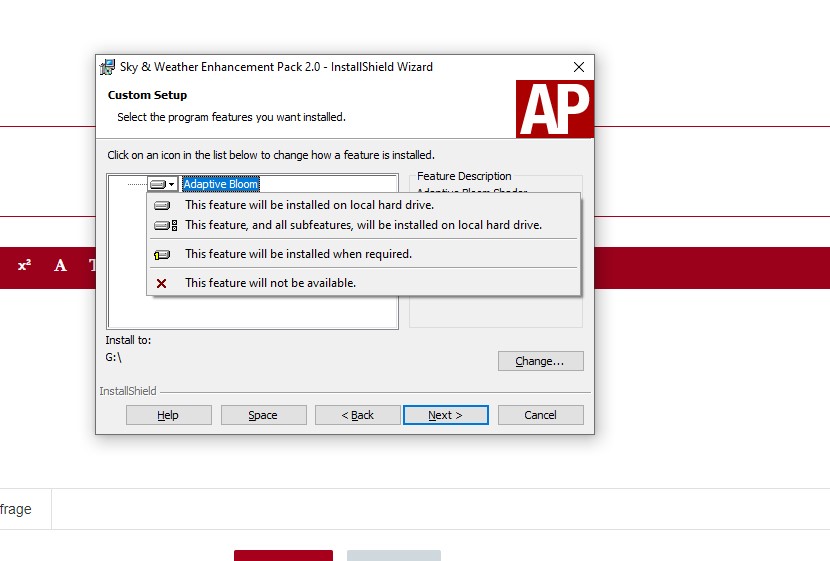
Task: Go Back to previous wizard step
Action: [x=357, y=415]
